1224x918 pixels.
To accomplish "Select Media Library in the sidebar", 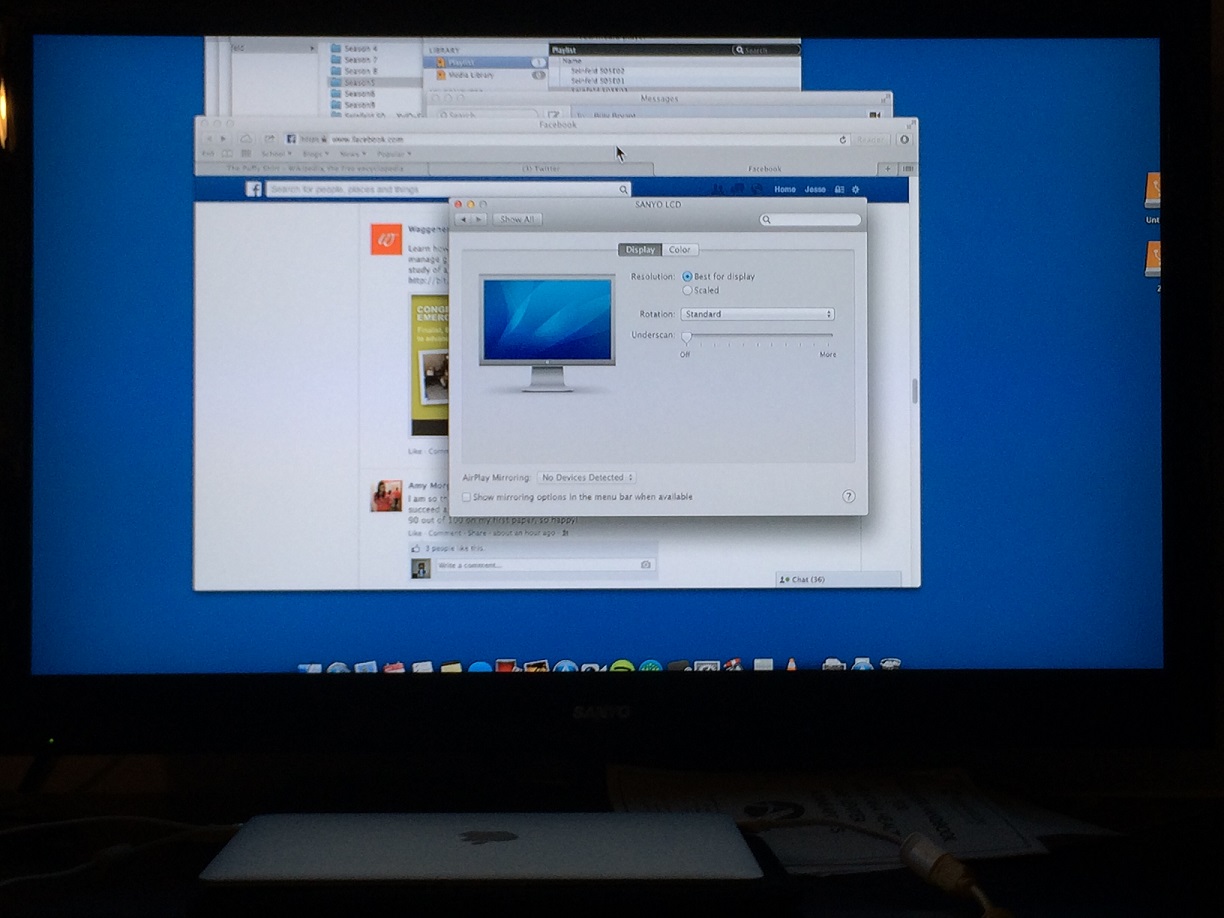I will [484, 75].
